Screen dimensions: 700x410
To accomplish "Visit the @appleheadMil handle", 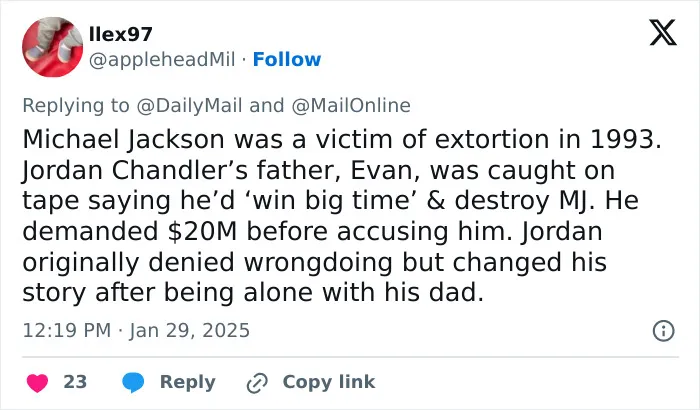I will click(162, 59).
